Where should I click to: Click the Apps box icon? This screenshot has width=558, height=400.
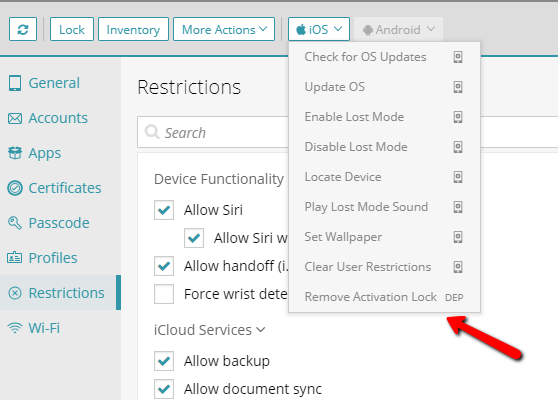pyautogui.click(x=15, y=153)
